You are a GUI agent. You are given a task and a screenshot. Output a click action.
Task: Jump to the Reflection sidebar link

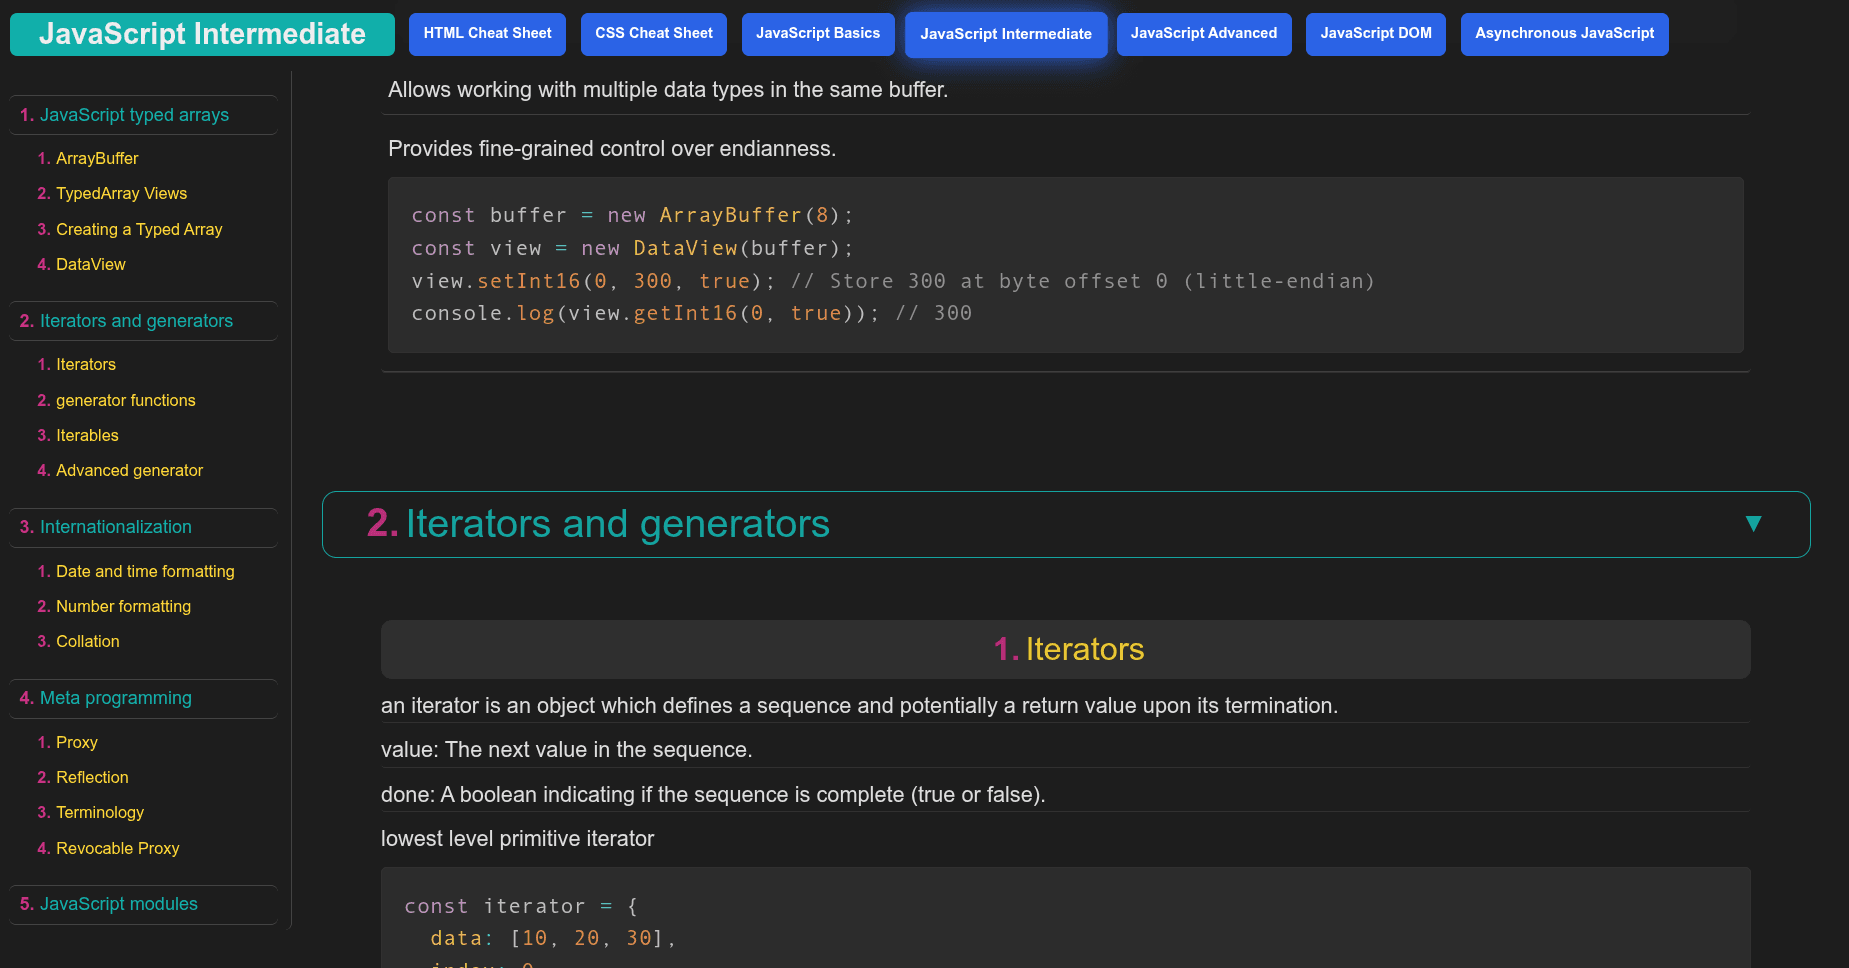pyautogui.click(x=92, y=777)
